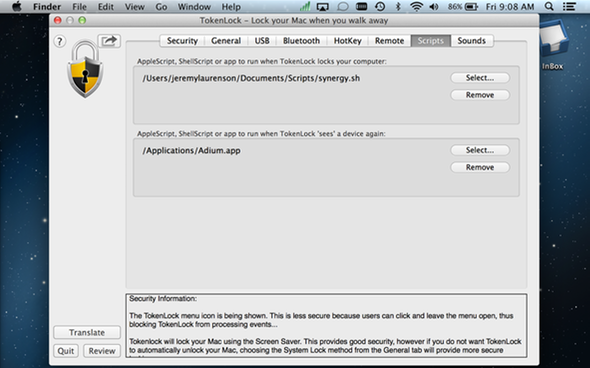Open Spotlight search magnifier

549,6
